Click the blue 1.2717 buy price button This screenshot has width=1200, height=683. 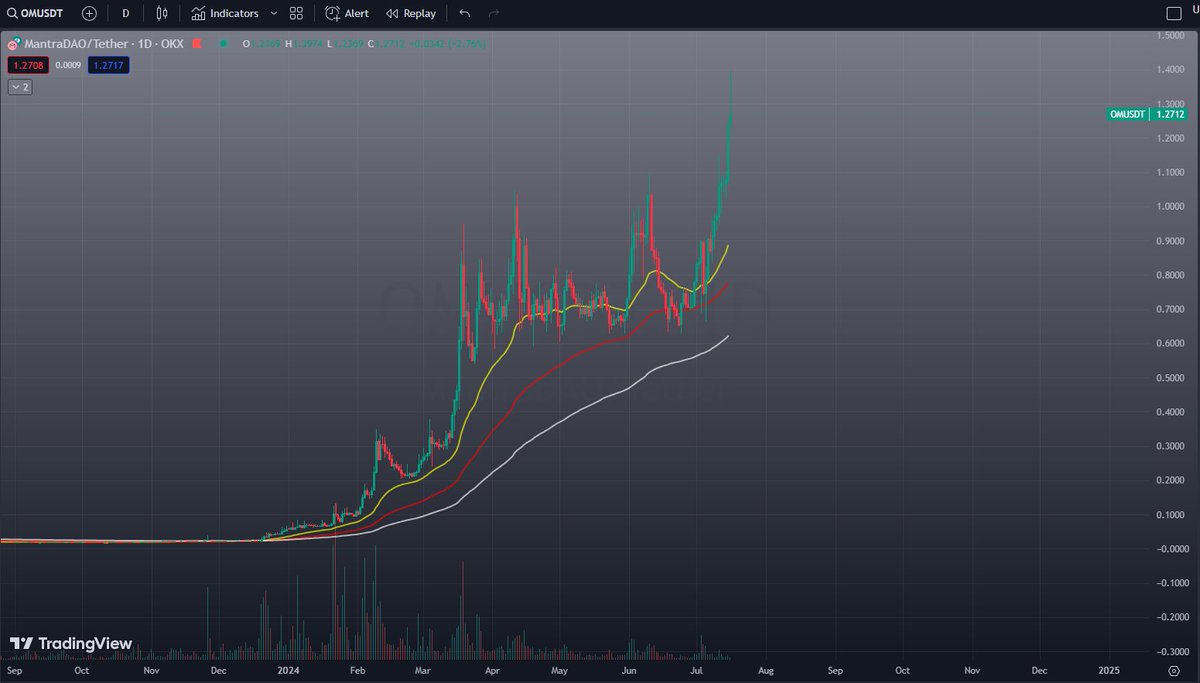coord(108,65)
